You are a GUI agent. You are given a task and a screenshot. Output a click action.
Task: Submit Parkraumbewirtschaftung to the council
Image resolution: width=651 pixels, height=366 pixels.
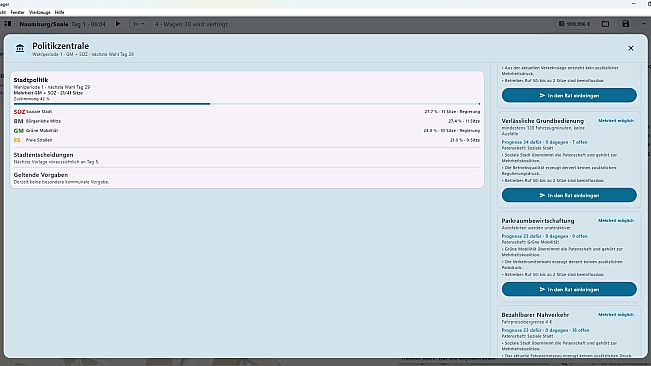[569, 289]
